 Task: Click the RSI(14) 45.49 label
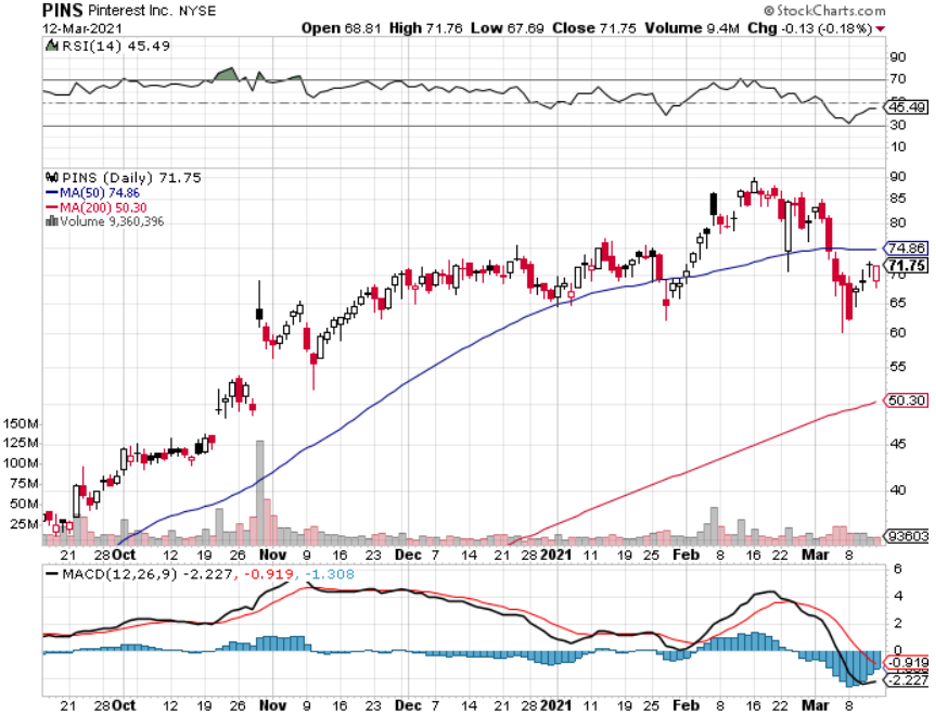point(116,46)
